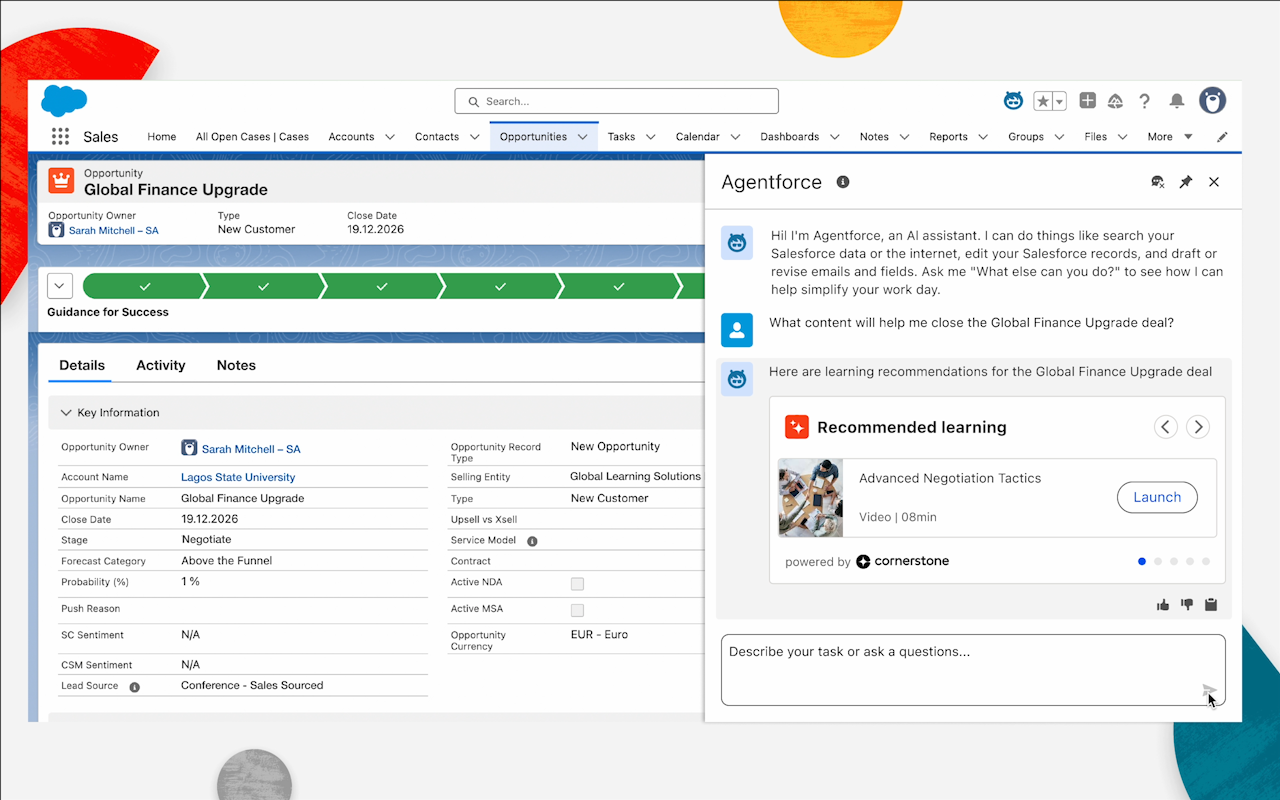This screenshot has width=1280, height=800.
Task: Edit navigation bar with pencil icon
Action: pos(1222,137)
